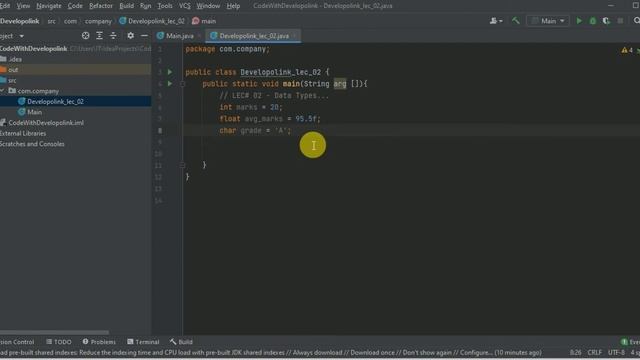Open the Run menu
Screen dimensions: 640x360
pyautogui.click(x=145, y=6)
